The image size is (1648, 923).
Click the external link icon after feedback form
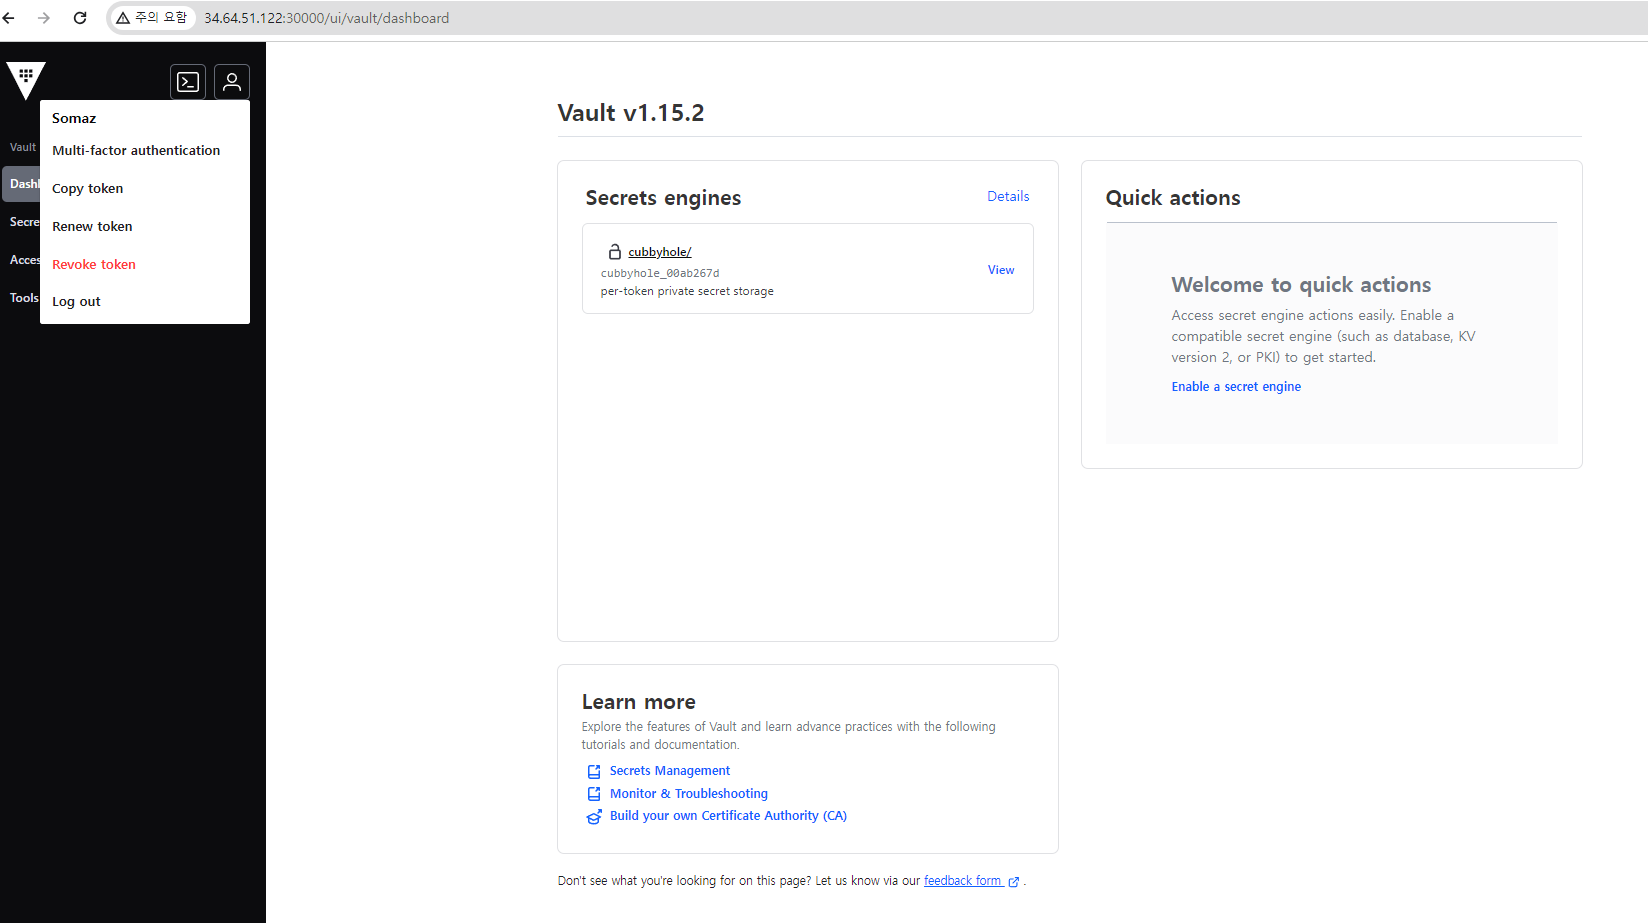1014,882
